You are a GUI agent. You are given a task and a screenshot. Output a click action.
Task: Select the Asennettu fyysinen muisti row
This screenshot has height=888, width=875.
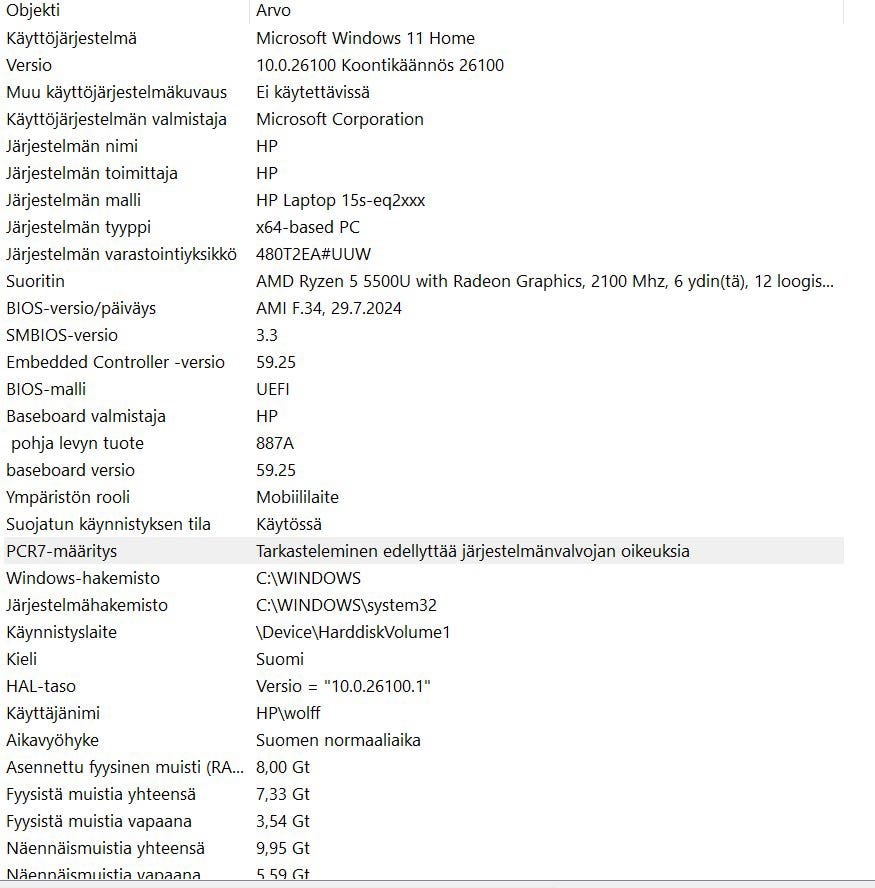424,767
